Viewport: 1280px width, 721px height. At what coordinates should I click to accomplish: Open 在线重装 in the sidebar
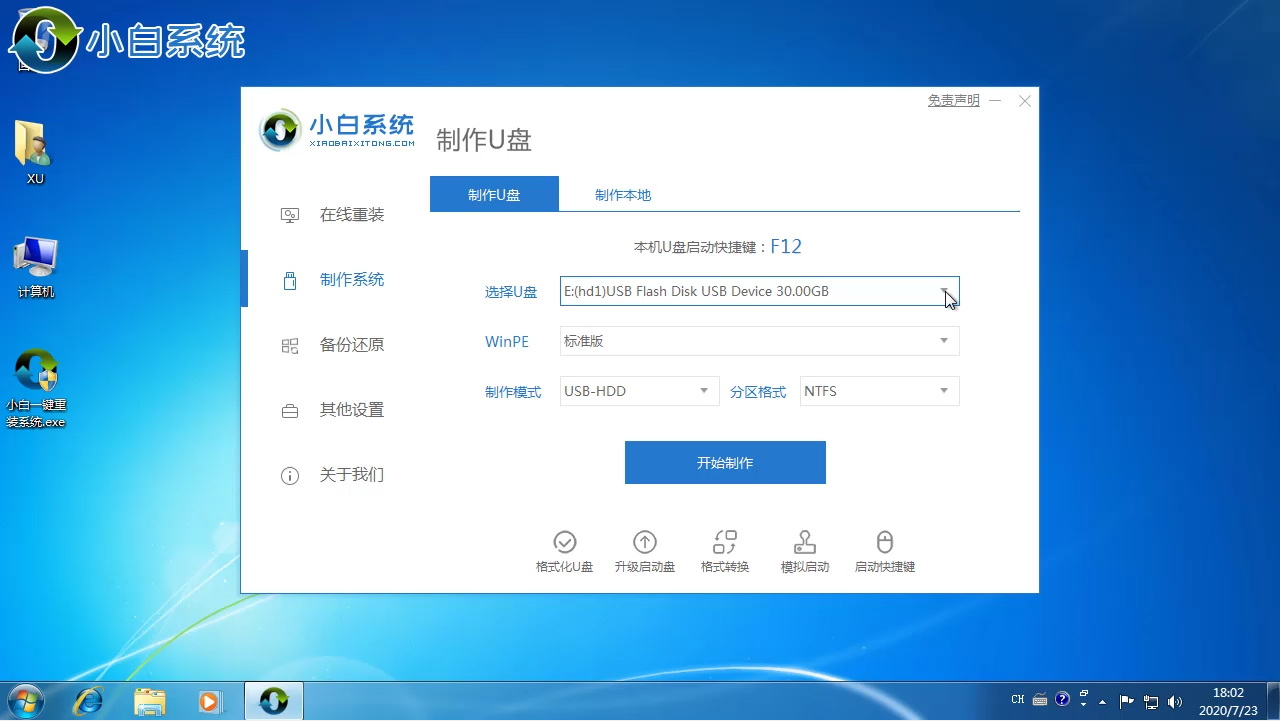click(352, 215)
